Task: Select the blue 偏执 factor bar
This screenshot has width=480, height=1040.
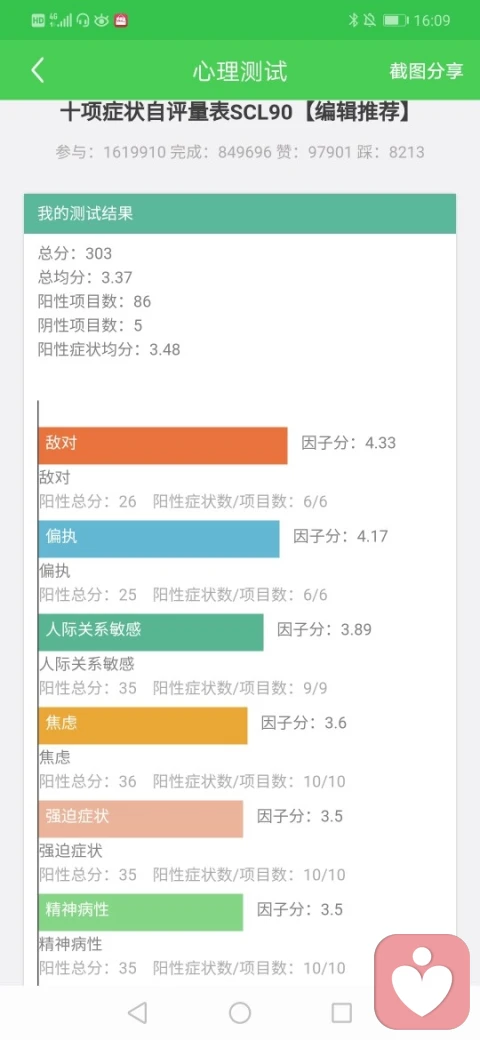Action: 159,539
